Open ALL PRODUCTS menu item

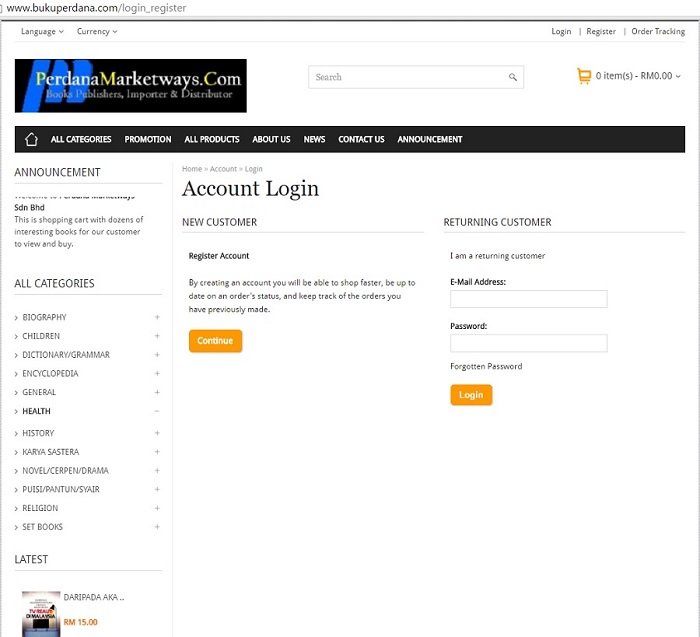[x=212, y=139]
